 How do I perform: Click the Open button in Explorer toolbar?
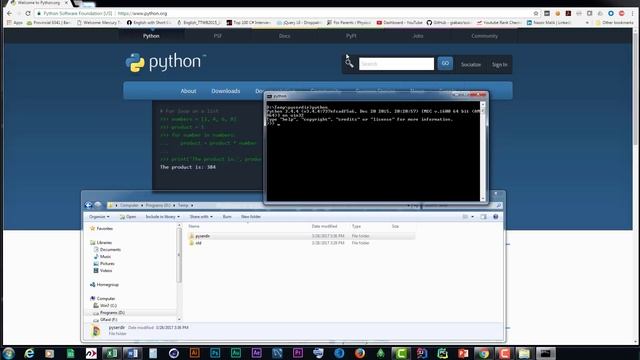pos(128,217)
